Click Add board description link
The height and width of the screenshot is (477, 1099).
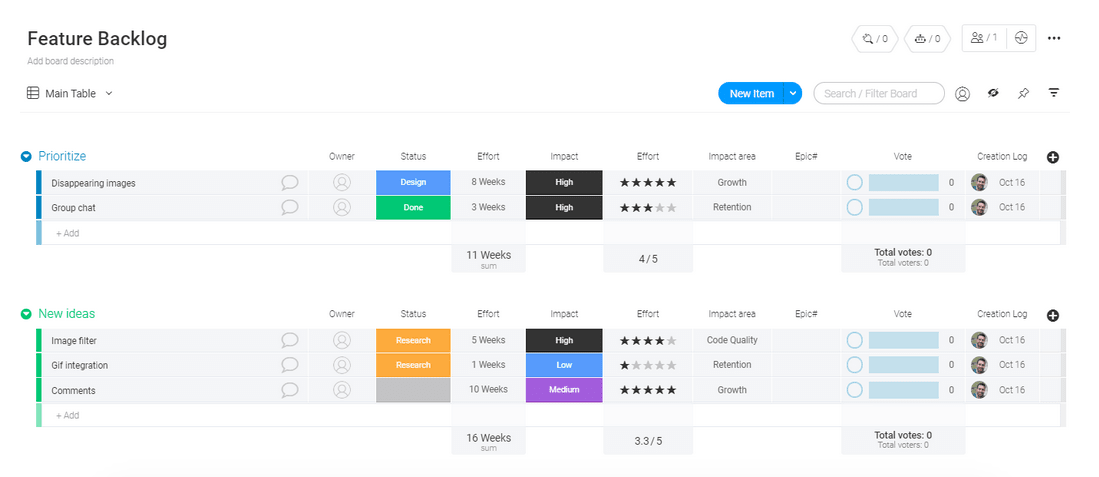pos(71,61)
